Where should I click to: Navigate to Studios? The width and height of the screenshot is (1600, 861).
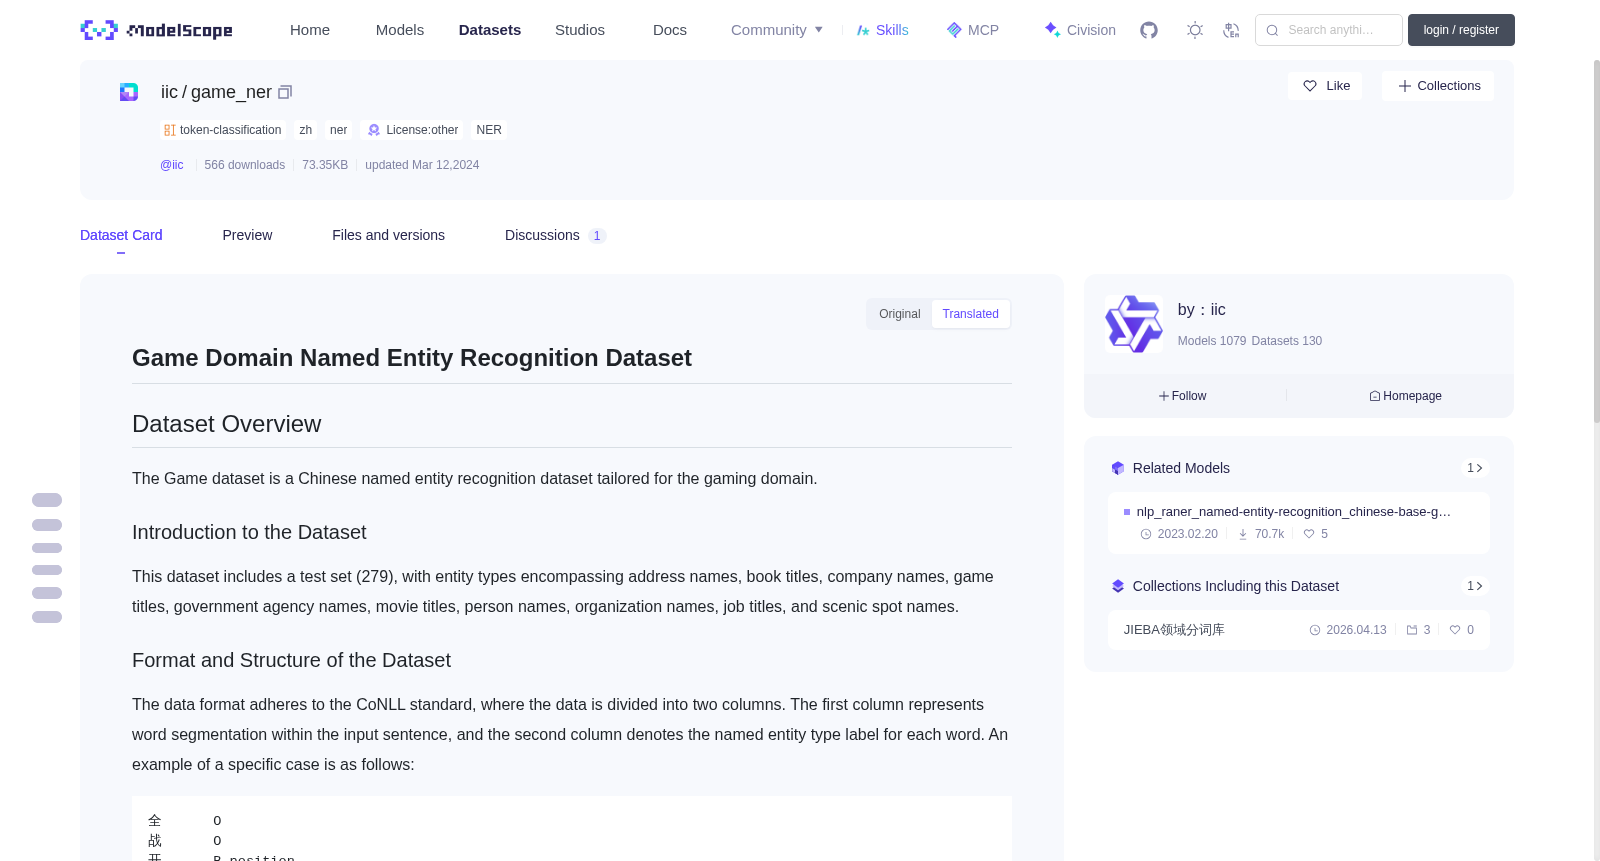click(580, 30)
